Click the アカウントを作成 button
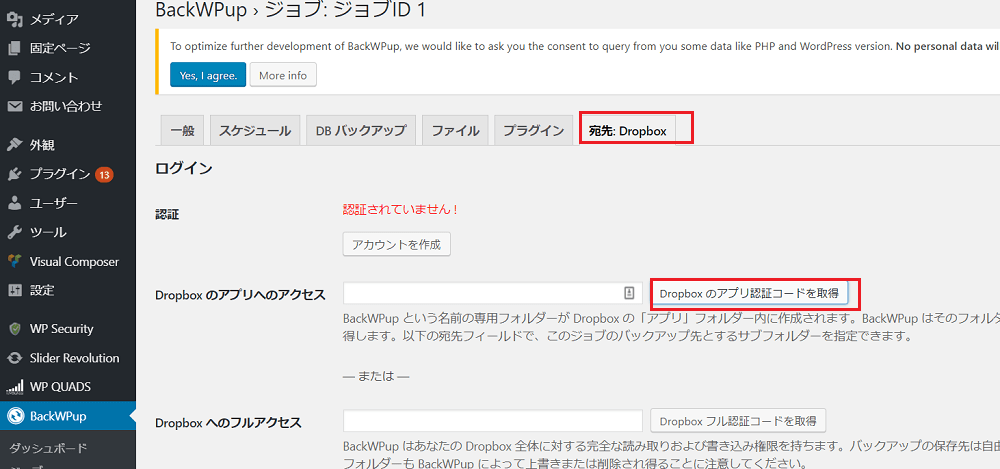The image size is (1000, 469). 397,244
